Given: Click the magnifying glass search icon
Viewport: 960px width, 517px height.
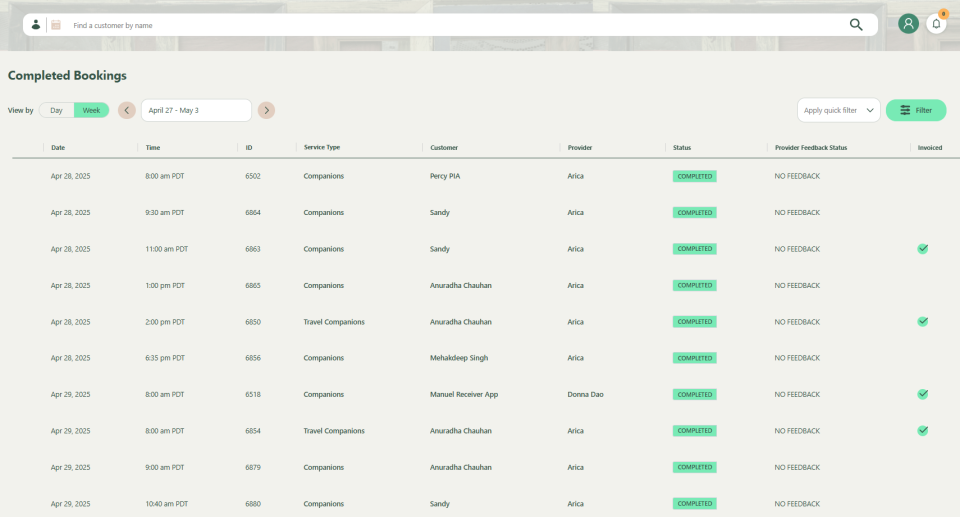Looking at the screenshot, I should [x=856, y=25].
